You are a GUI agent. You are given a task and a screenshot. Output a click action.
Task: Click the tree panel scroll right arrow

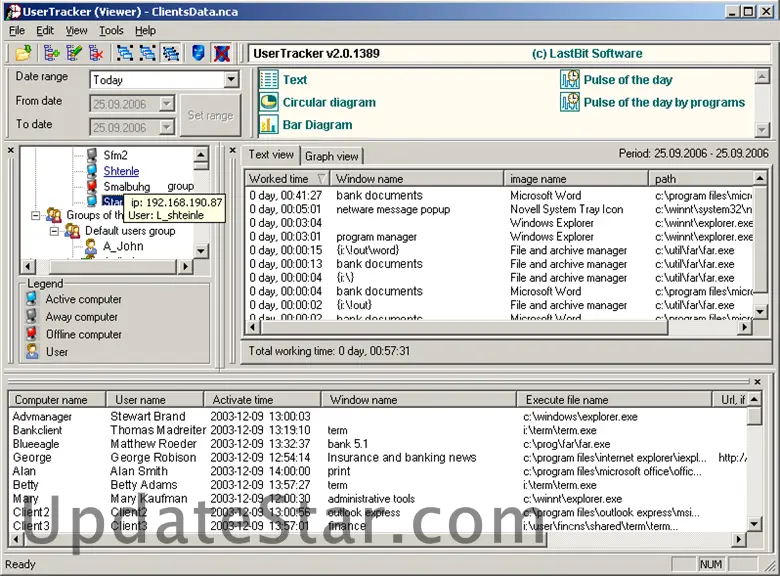point(185,267)
